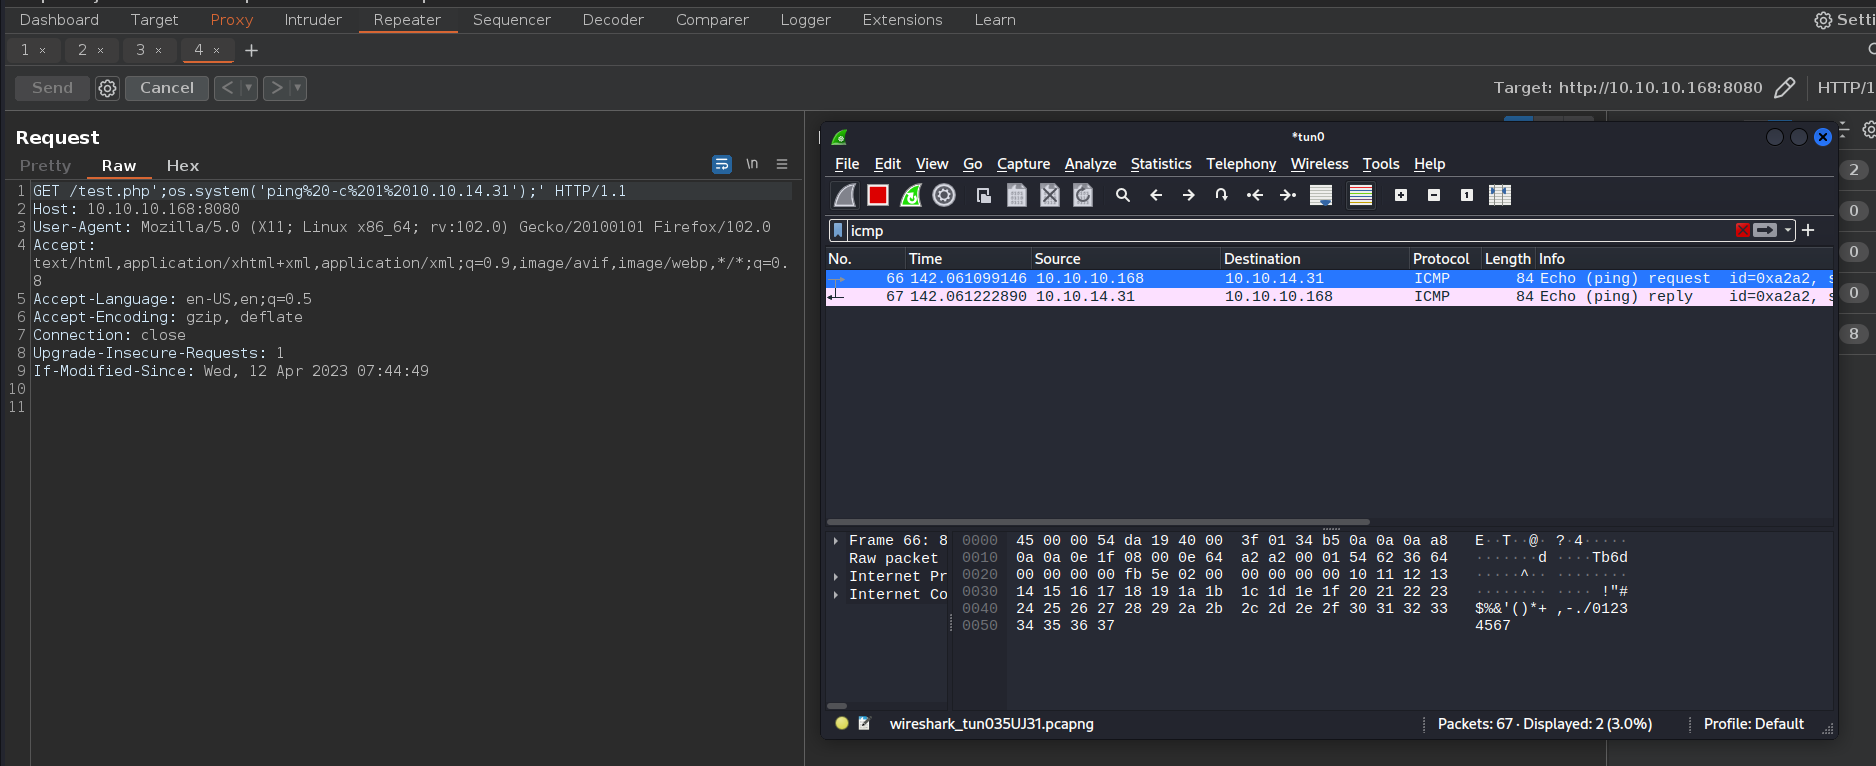Open Wireshark Telephony menu
Image resolution: width=1876 pixels, height=766 pixels.
(1241, 164)
